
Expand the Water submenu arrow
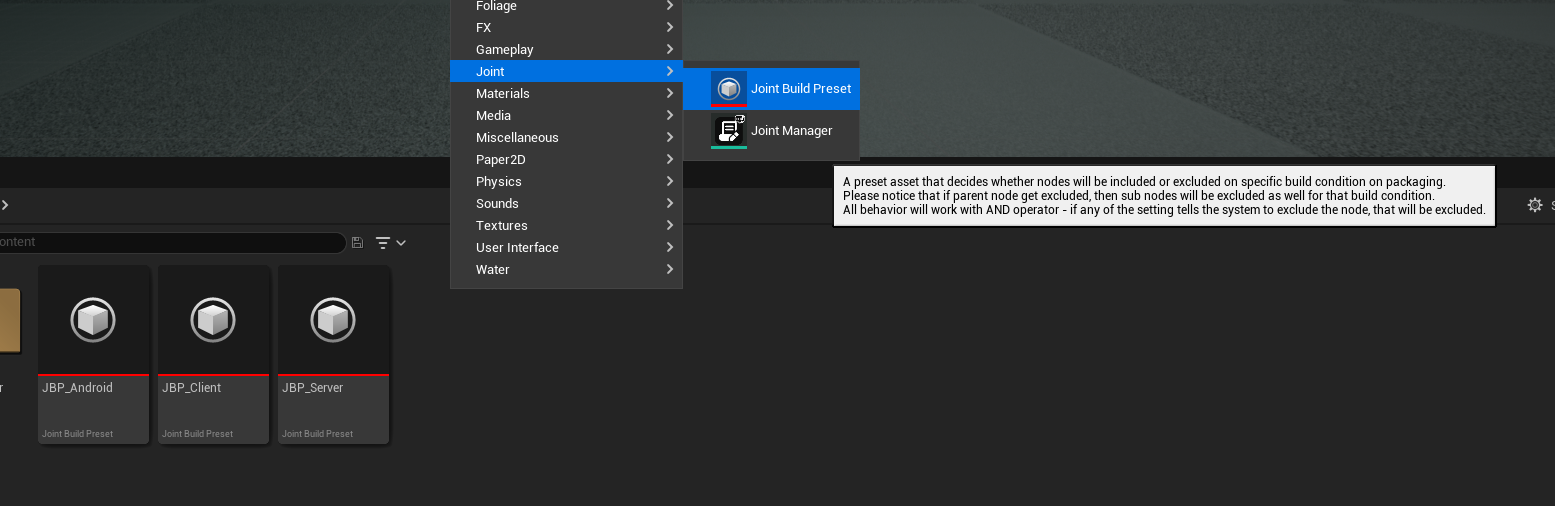[669, 269]
